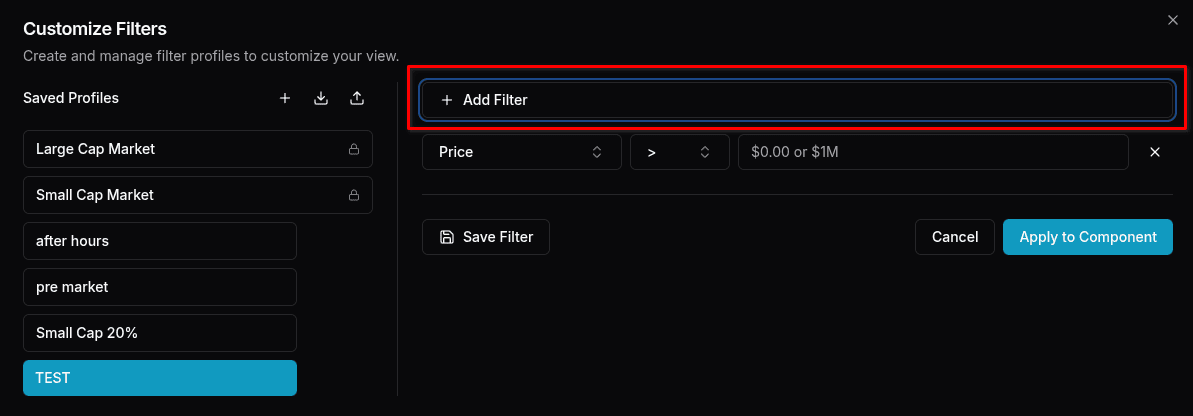
Task: Click the Cancel button
Action: pyautogui.click(x=955, y=237)
